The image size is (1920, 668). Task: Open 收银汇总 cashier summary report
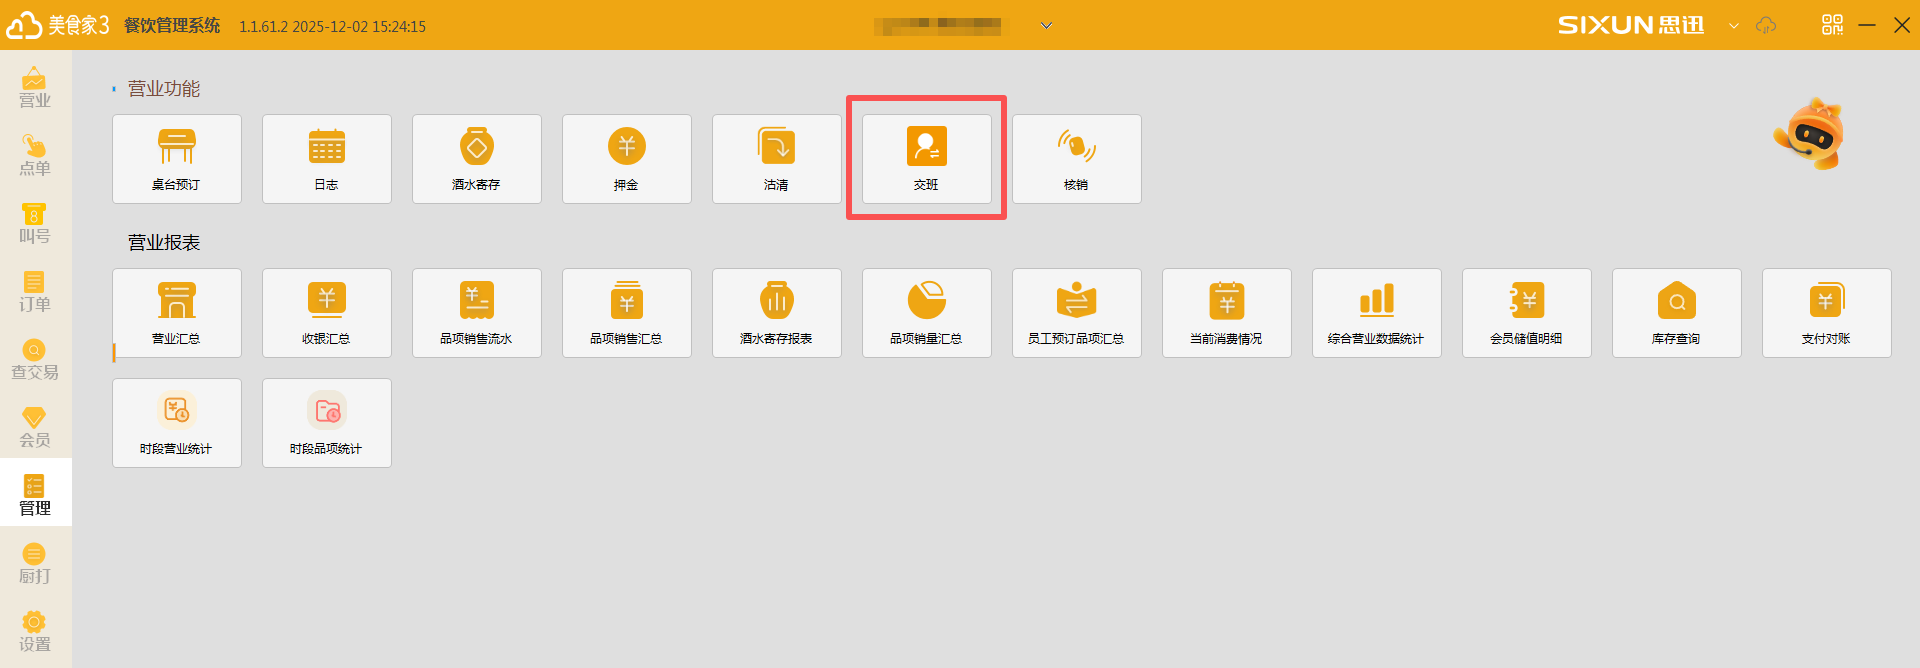[327, 313]
